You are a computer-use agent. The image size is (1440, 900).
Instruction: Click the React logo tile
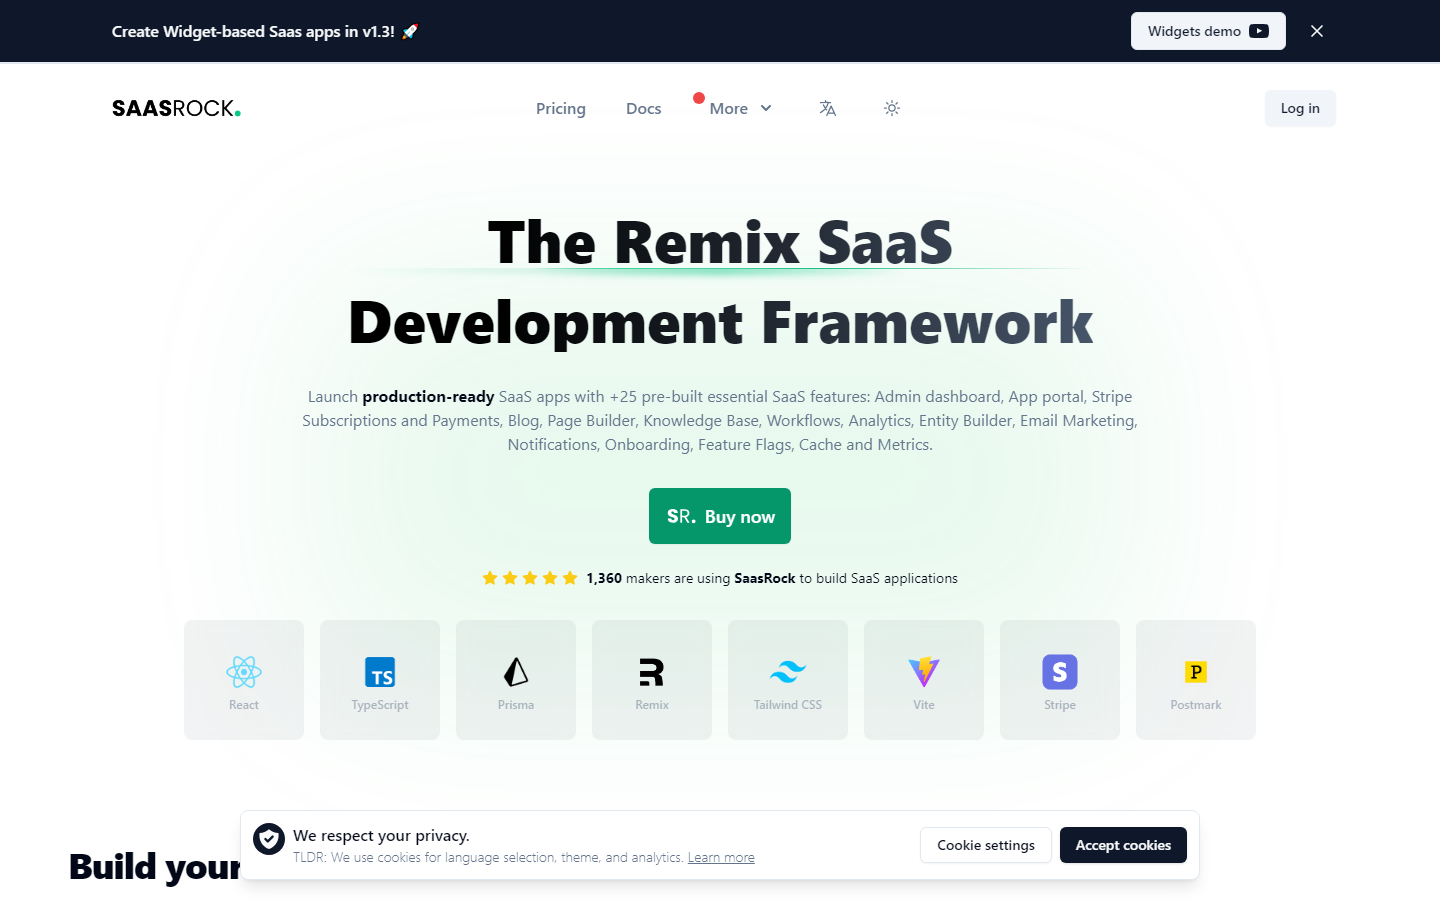(244, 680)
